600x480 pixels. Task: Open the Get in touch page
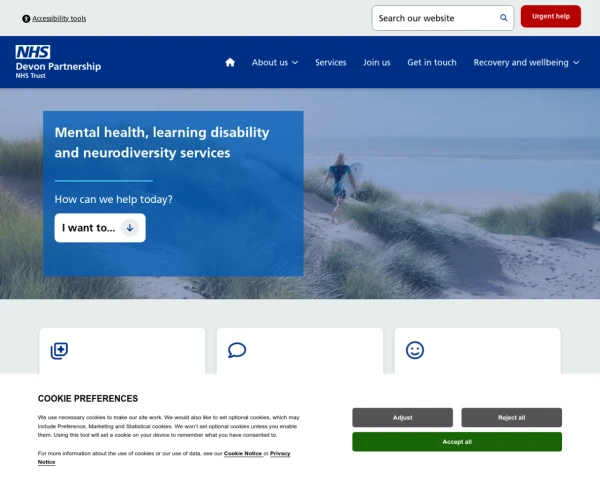(x=432, y=62)
